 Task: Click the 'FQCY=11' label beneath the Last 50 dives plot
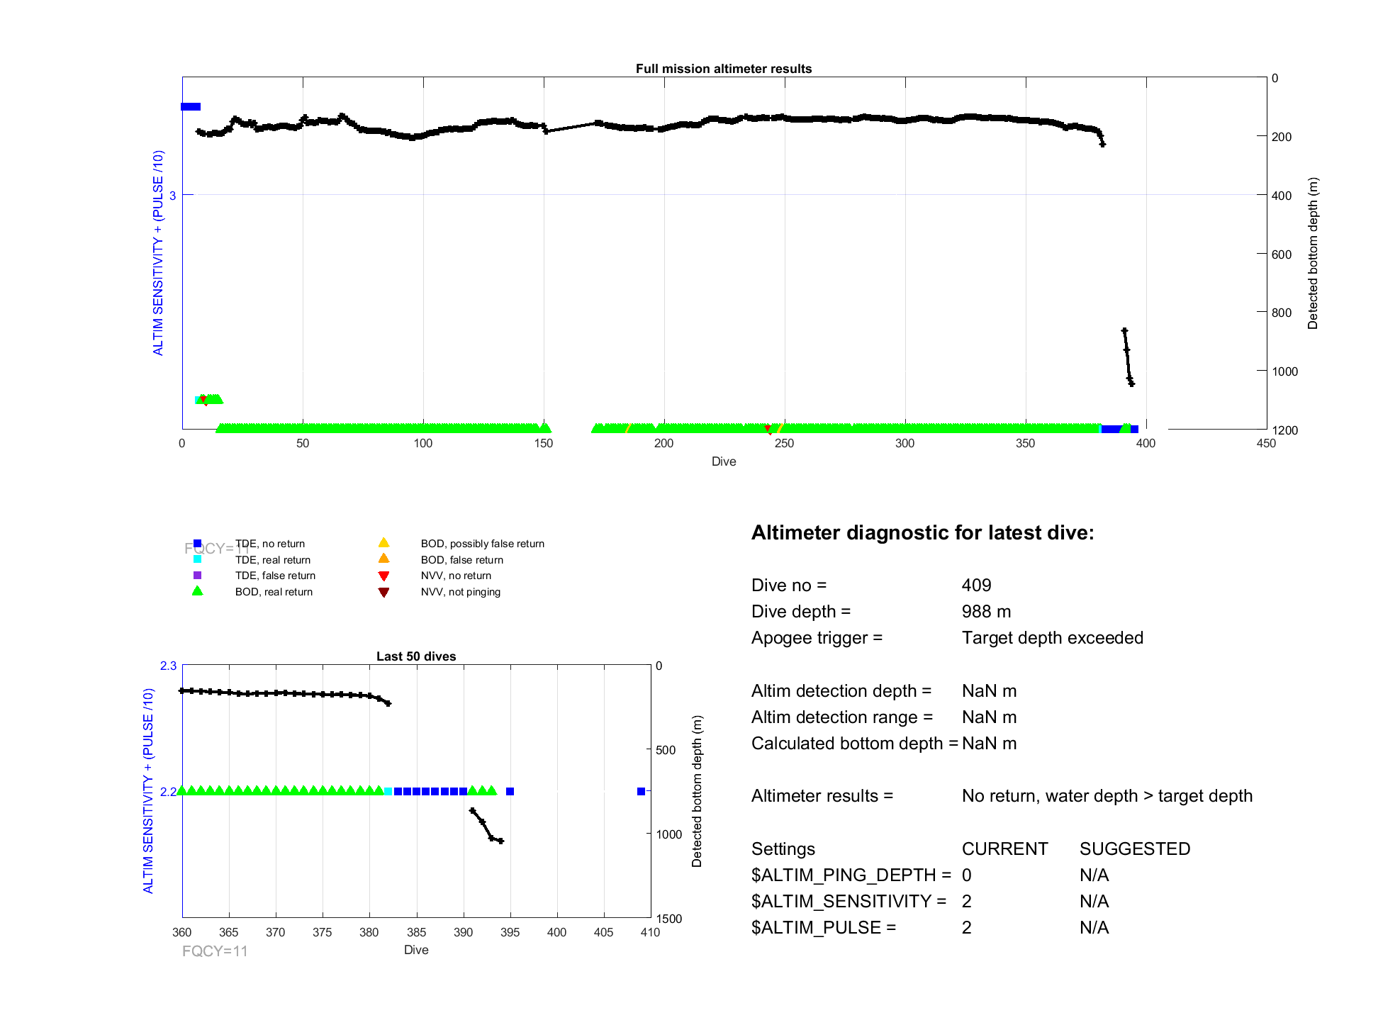coord(215,952)
